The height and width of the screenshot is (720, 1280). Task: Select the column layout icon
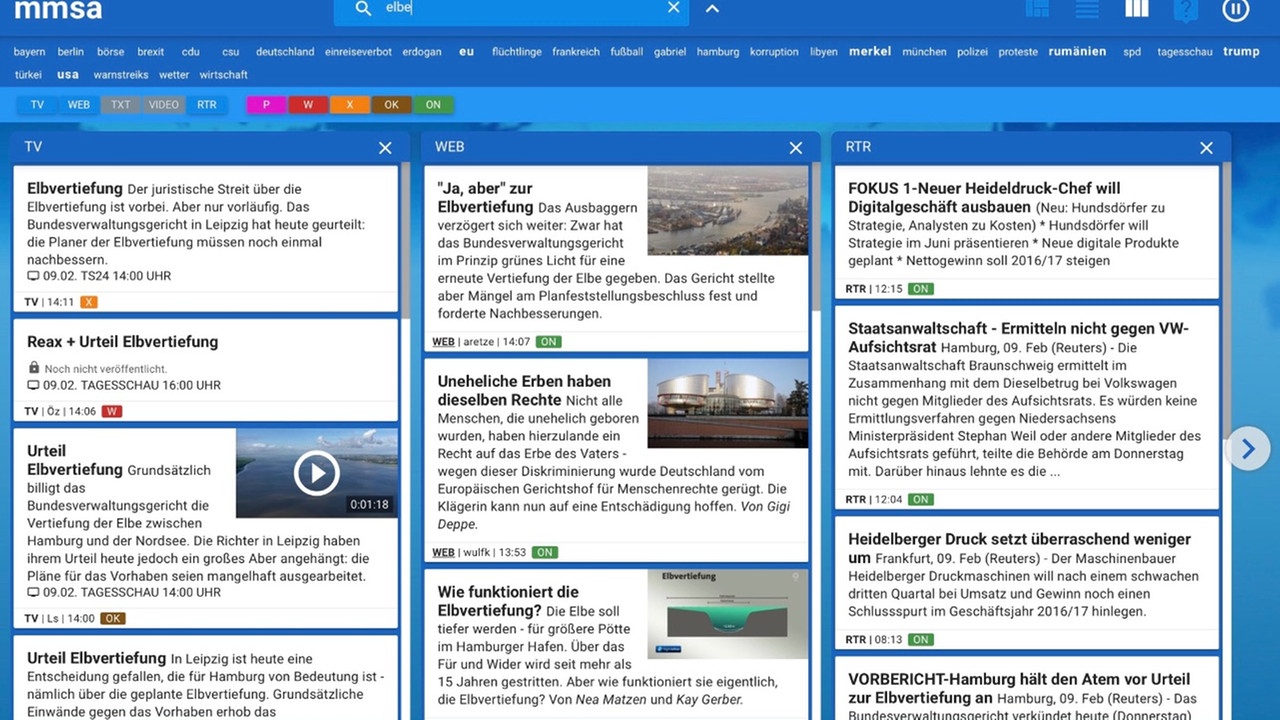(x=1136, y=8)
